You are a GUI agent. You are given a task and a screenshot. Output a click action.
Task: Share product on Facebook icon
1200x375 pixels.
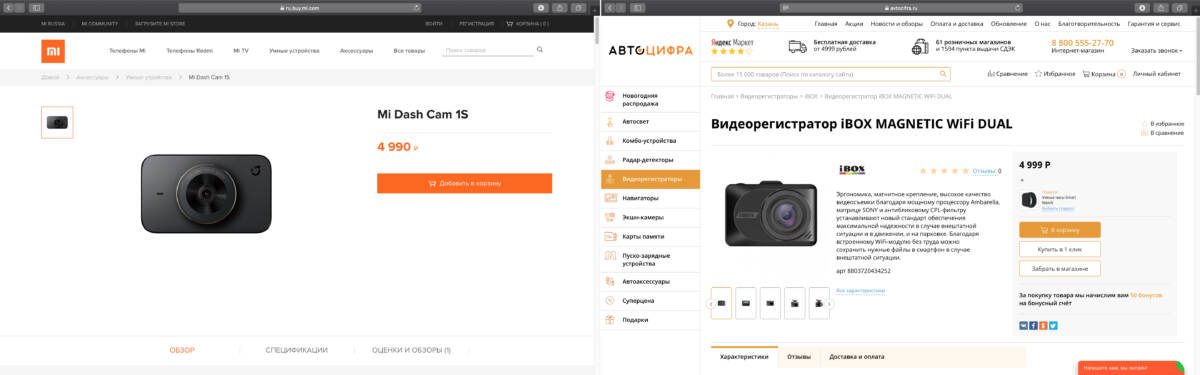[x=1033, y=325]
